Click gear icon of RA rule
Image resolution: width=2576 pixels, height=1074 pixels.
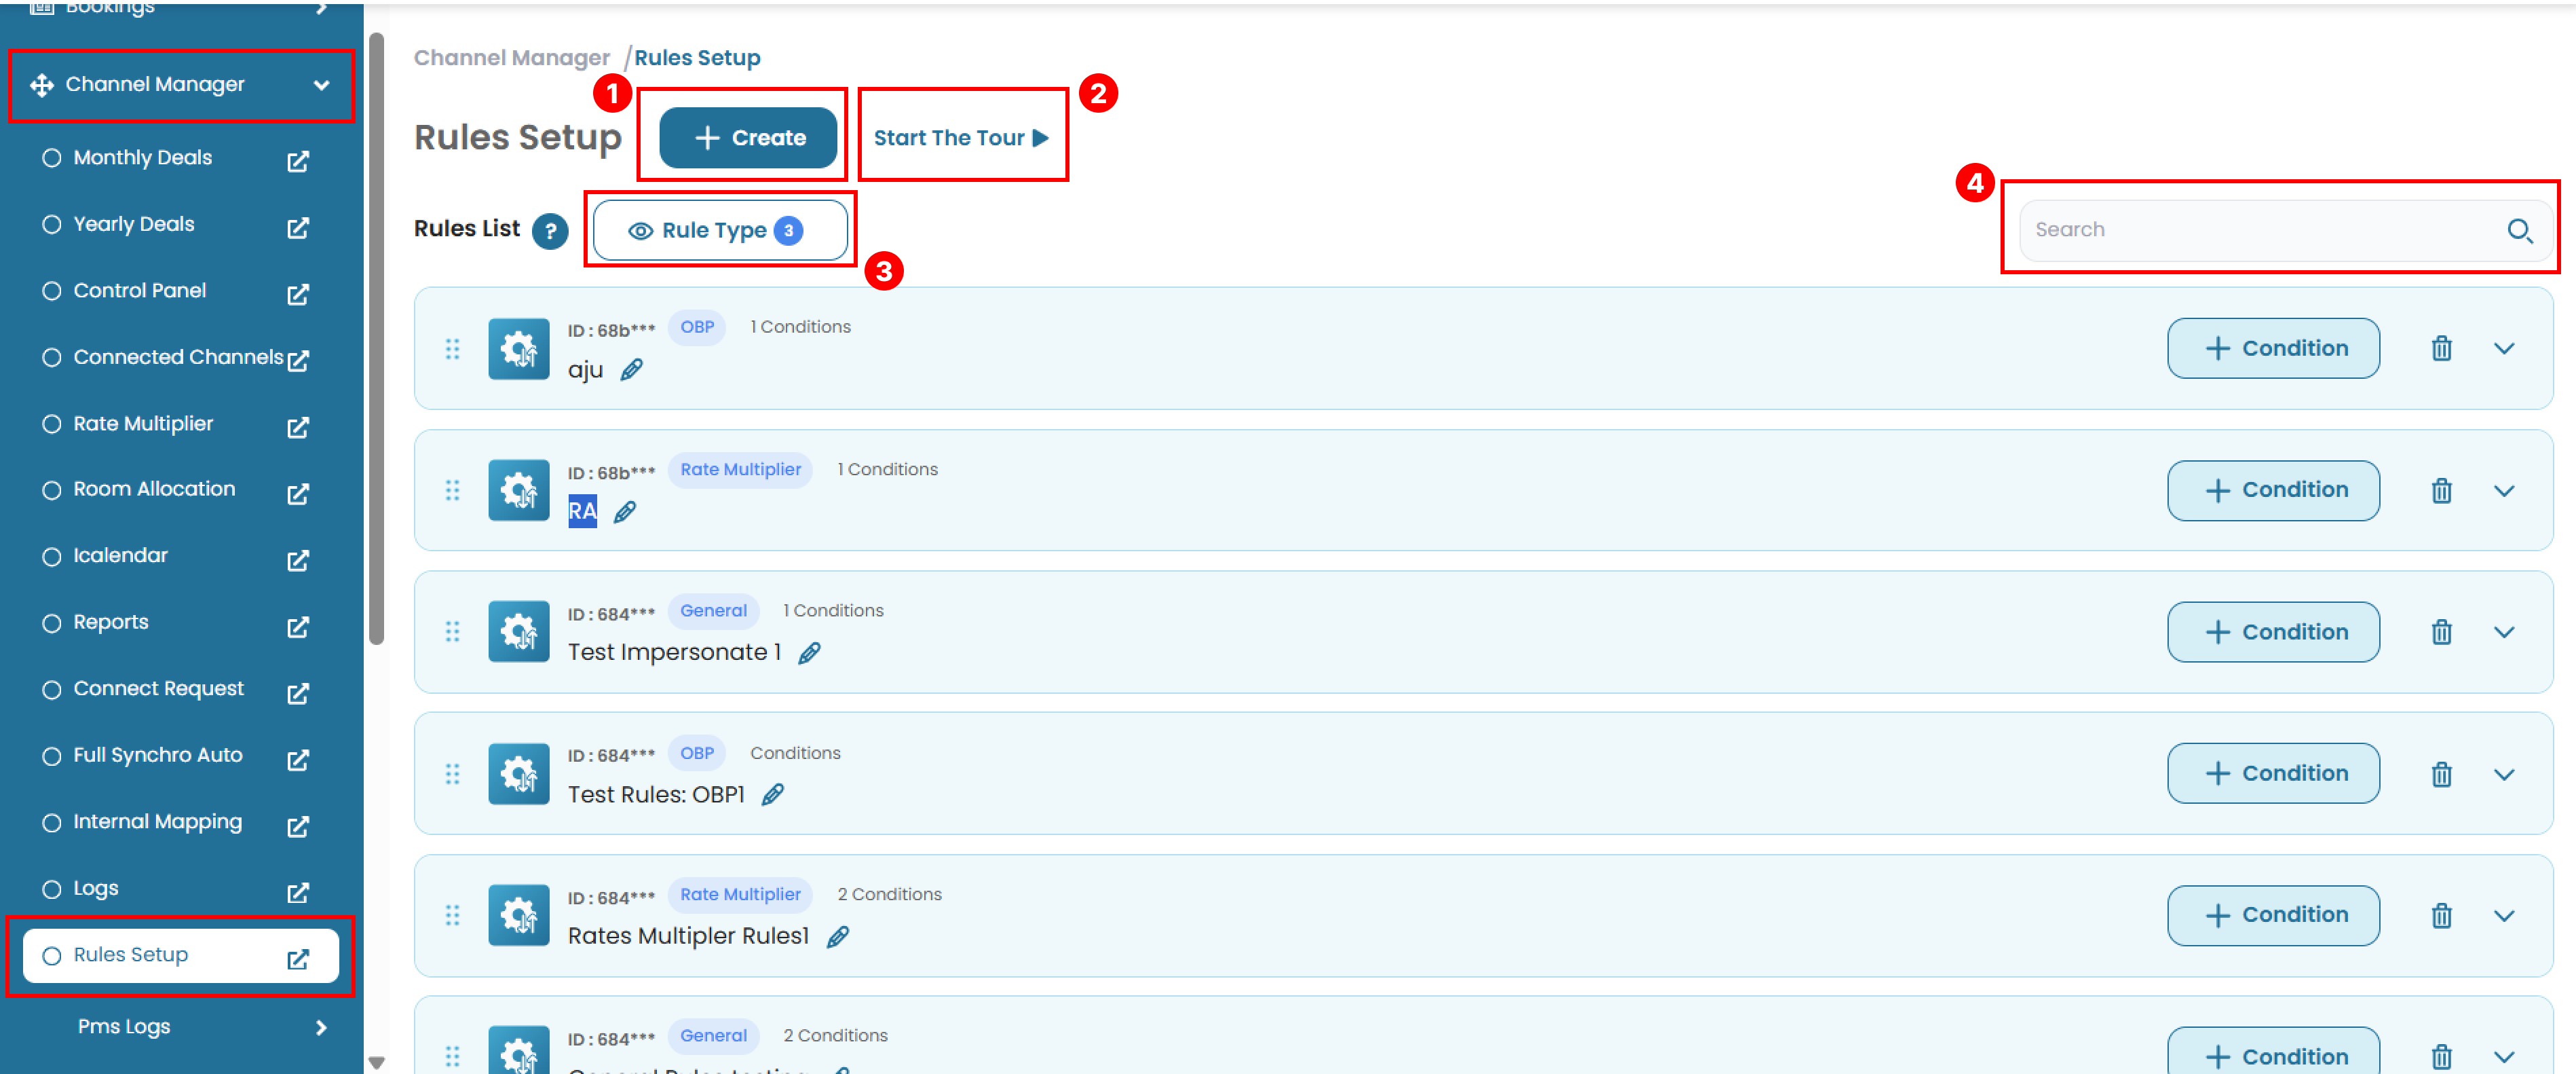(x=518, y=490)
